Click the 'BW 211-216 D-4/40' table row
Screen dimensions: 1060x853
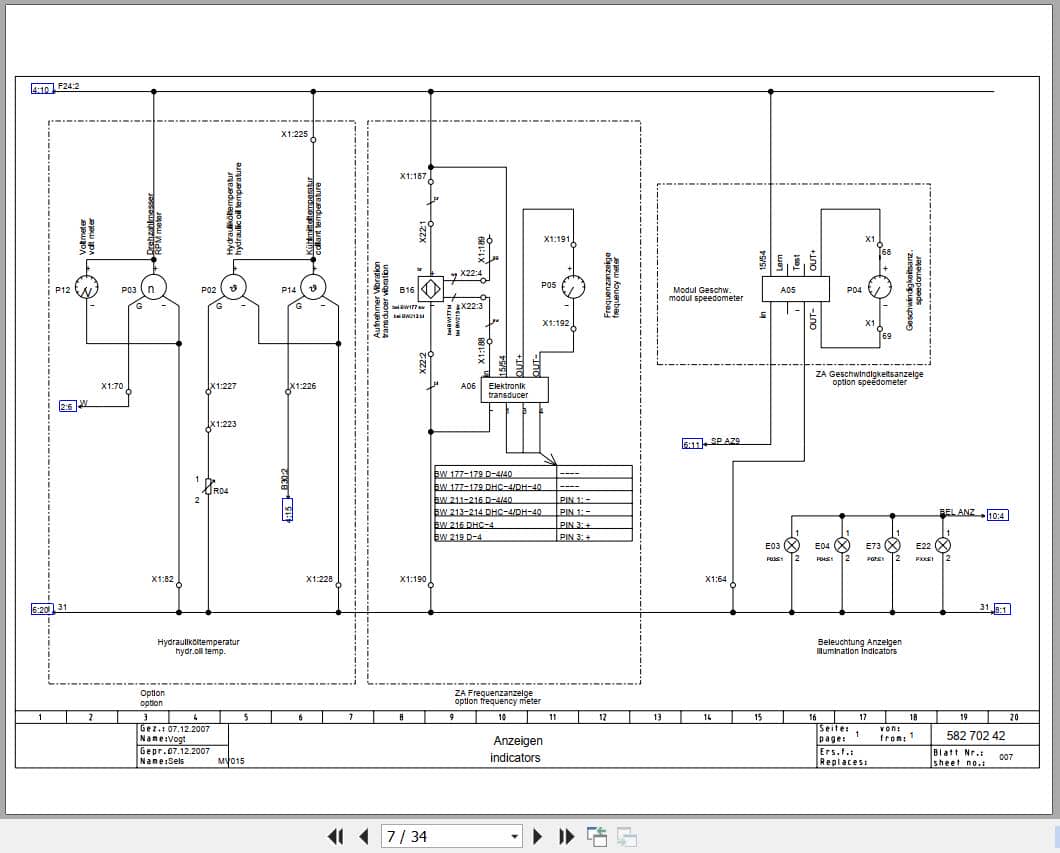pos(533,499)
